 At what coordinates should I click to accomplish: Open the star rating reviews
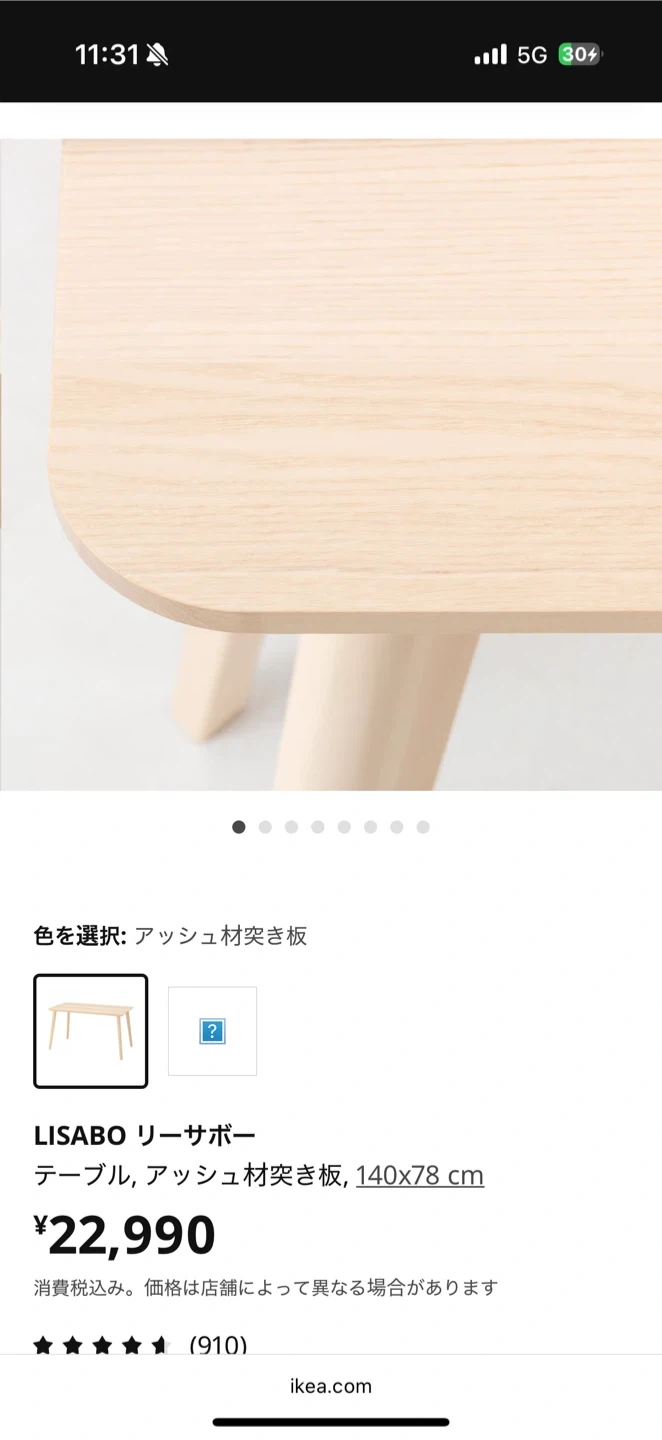102,1345
